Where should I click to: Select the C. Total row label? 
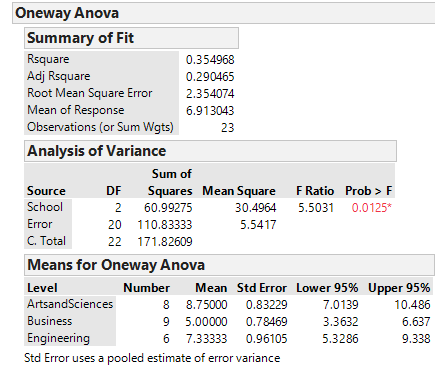(x=46, y=241)
